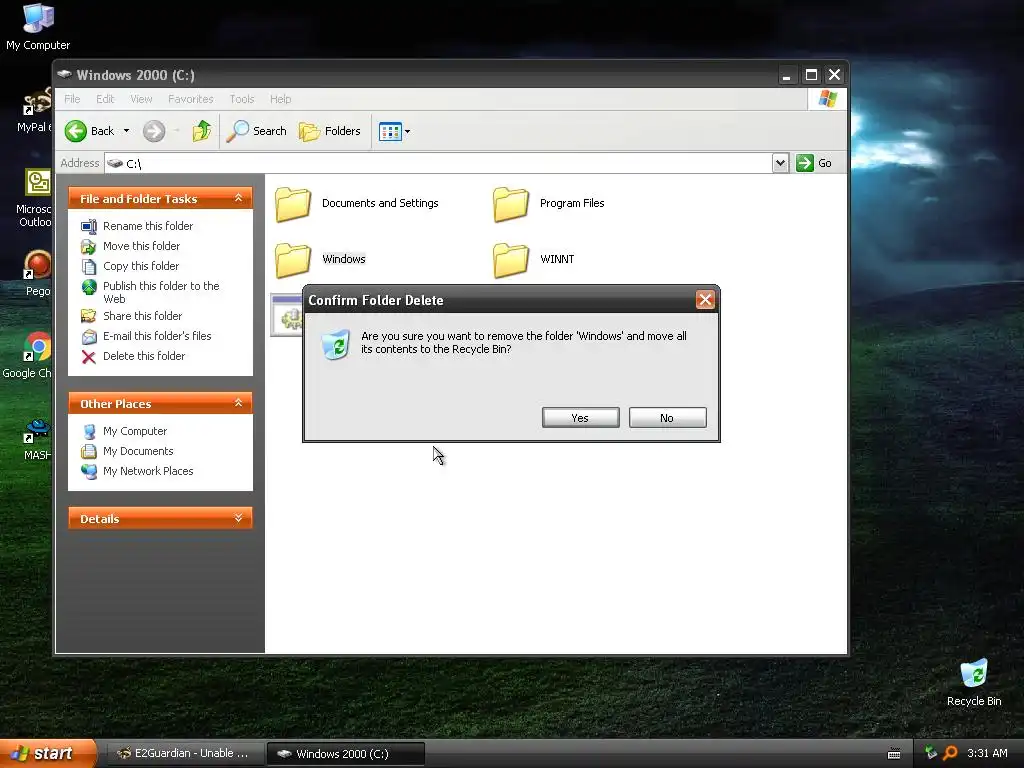Cancel deletion with the No button

[667, 418]
